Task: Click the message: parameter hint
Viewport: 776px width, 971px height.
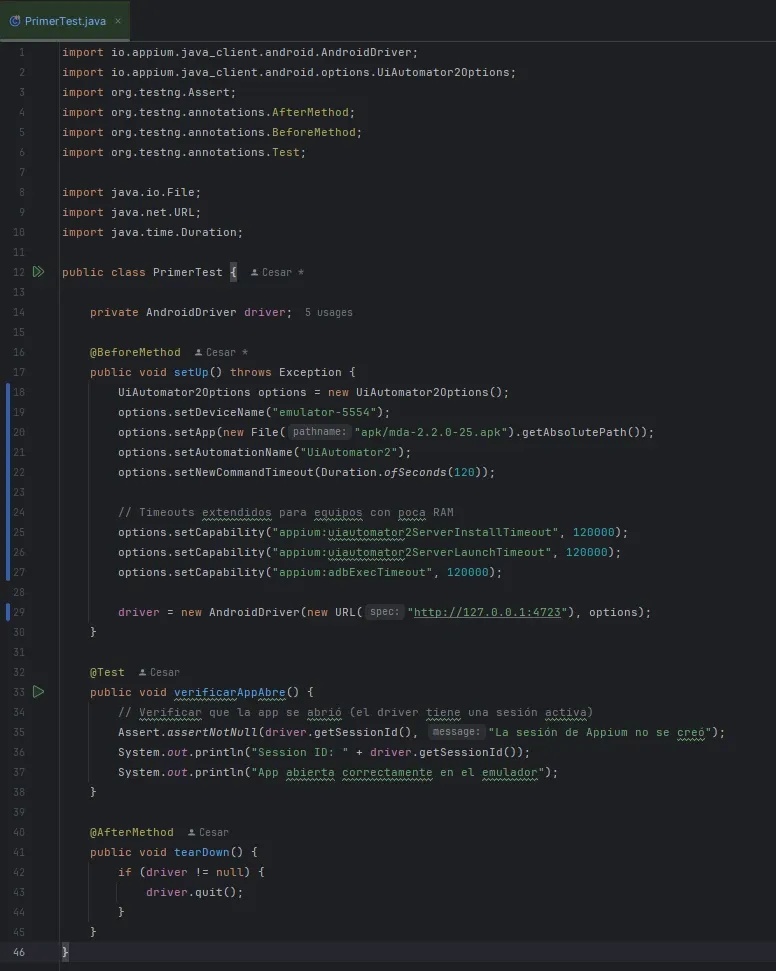Action: pyautogui.click(x=456, y=732)
